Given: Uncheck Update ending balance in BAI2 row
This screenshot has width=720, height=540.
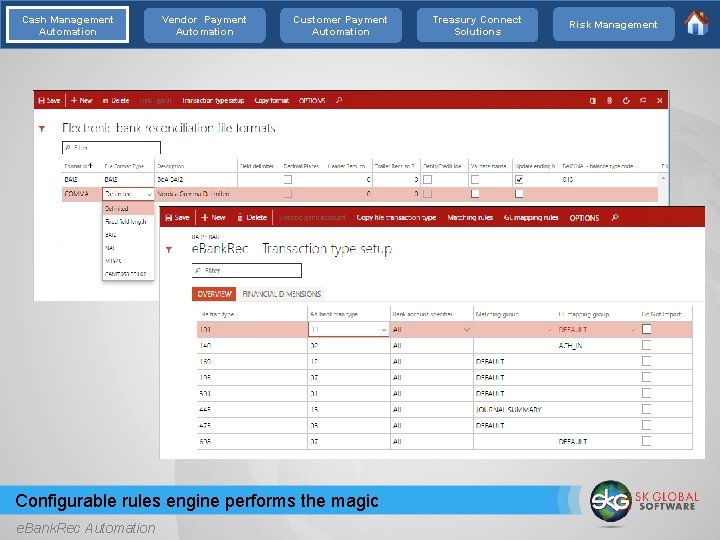Looking at the screenshot, I should (x=519, y=180).
